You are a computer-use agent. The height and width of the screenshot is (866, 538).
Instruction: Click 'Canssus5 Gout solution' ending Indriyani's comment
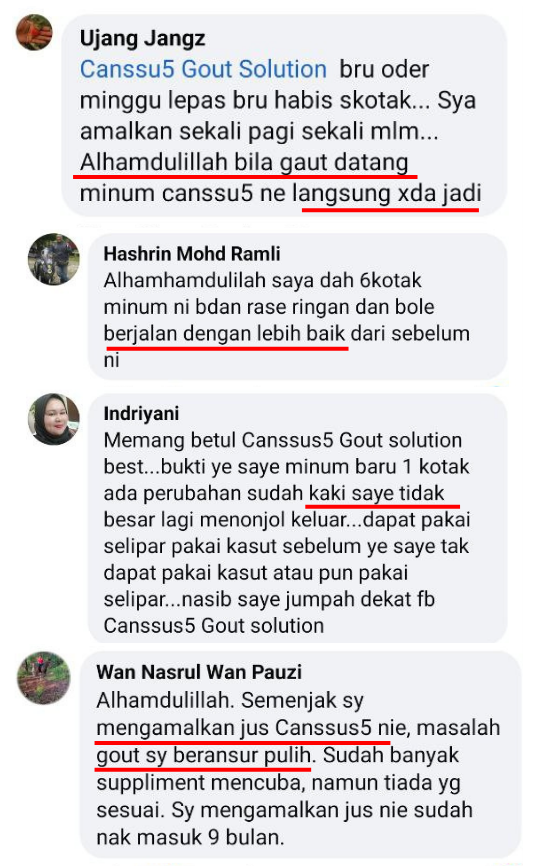pyautogui.click(x=214, y=626)
